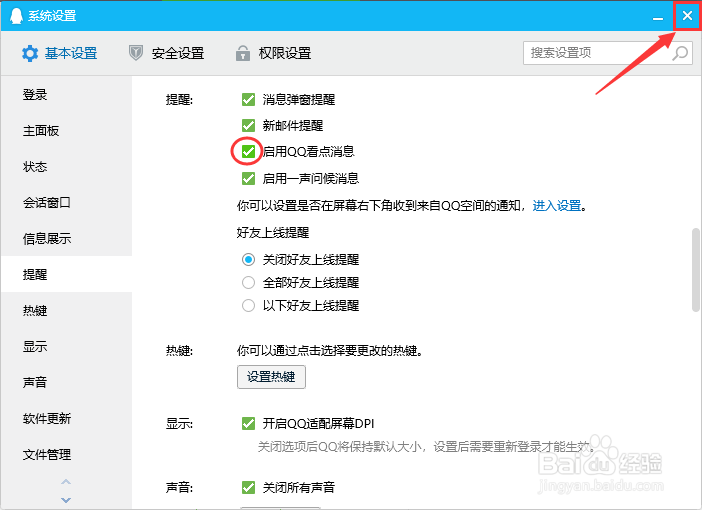Screen dimensions: 702x510
Task: Toggle 开启QQ适配屏幕DPI checkbox
Action: click(248, 423)
